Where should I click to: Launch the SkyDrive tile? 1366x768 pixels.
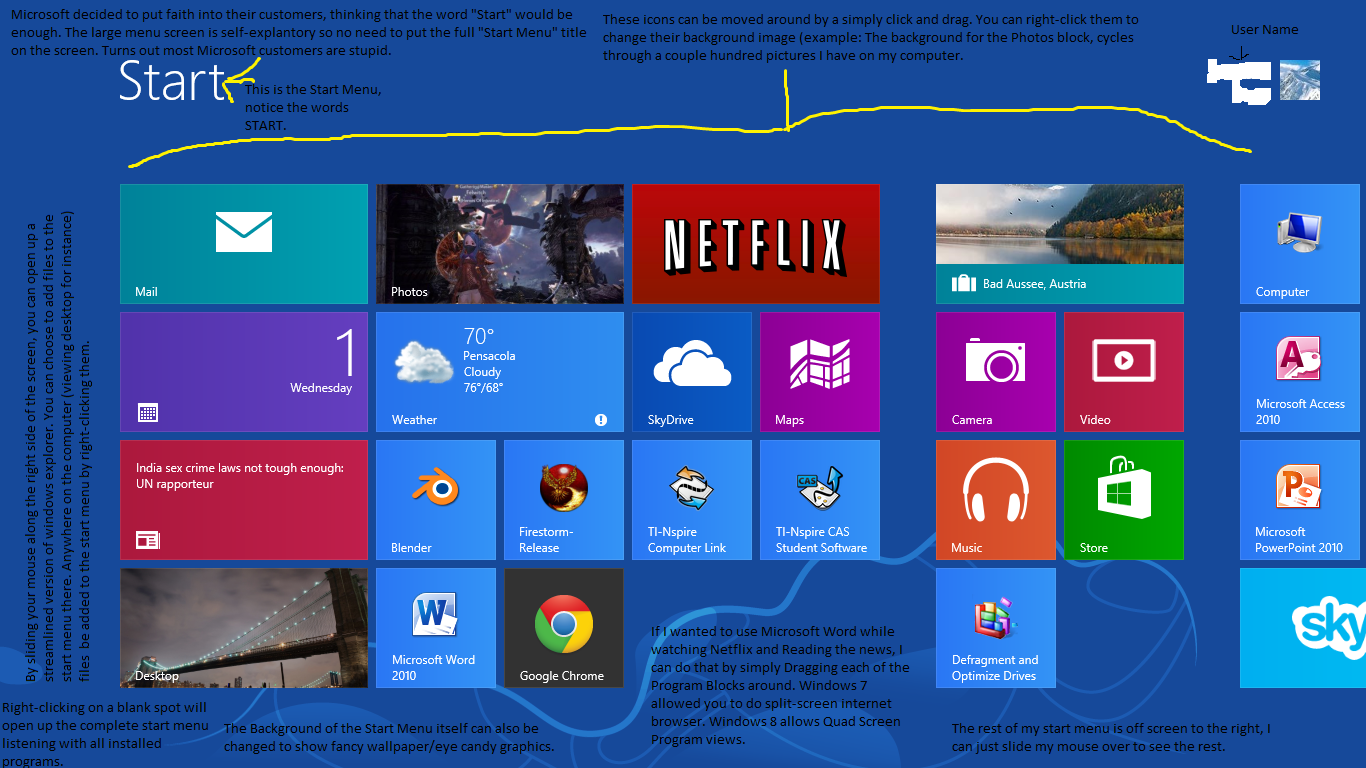[692, 372]
